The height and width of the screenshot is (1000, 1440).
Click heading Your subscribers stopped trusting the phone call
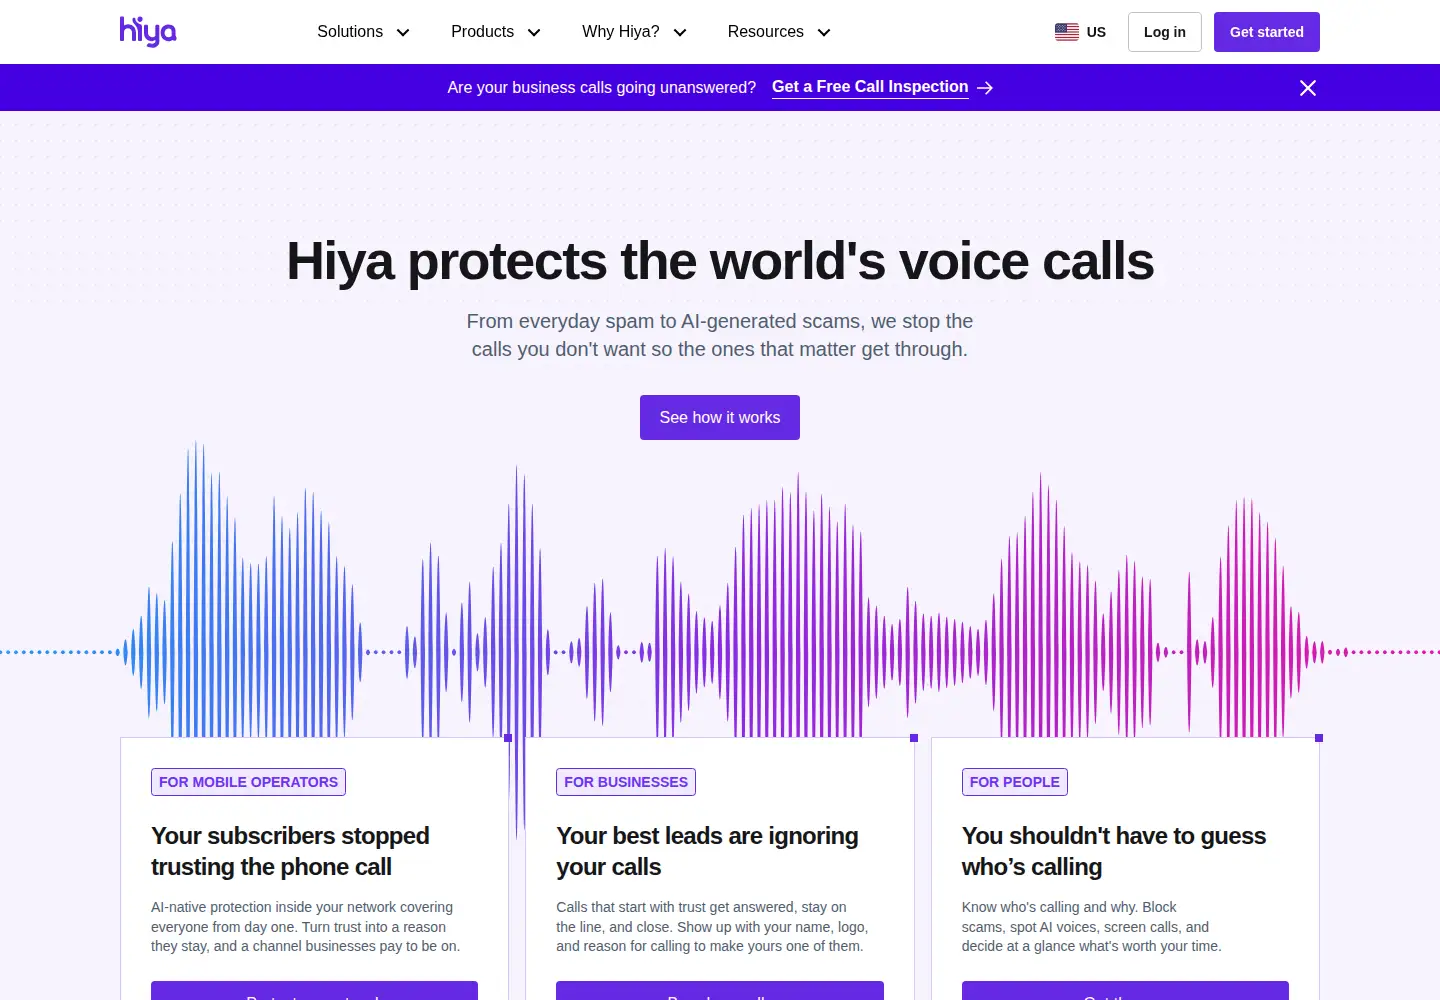pos(290,851)
